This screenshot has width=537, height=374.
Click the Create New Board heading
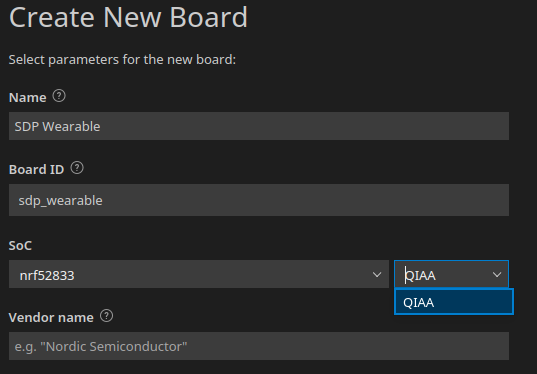128,17
